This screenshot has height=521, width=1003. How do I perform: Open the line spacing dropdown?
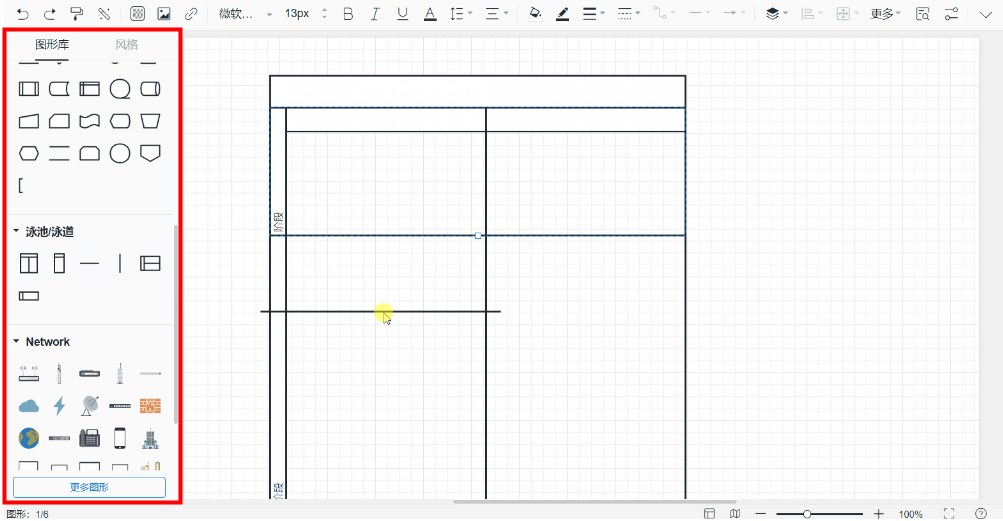(x=461, y=13)
